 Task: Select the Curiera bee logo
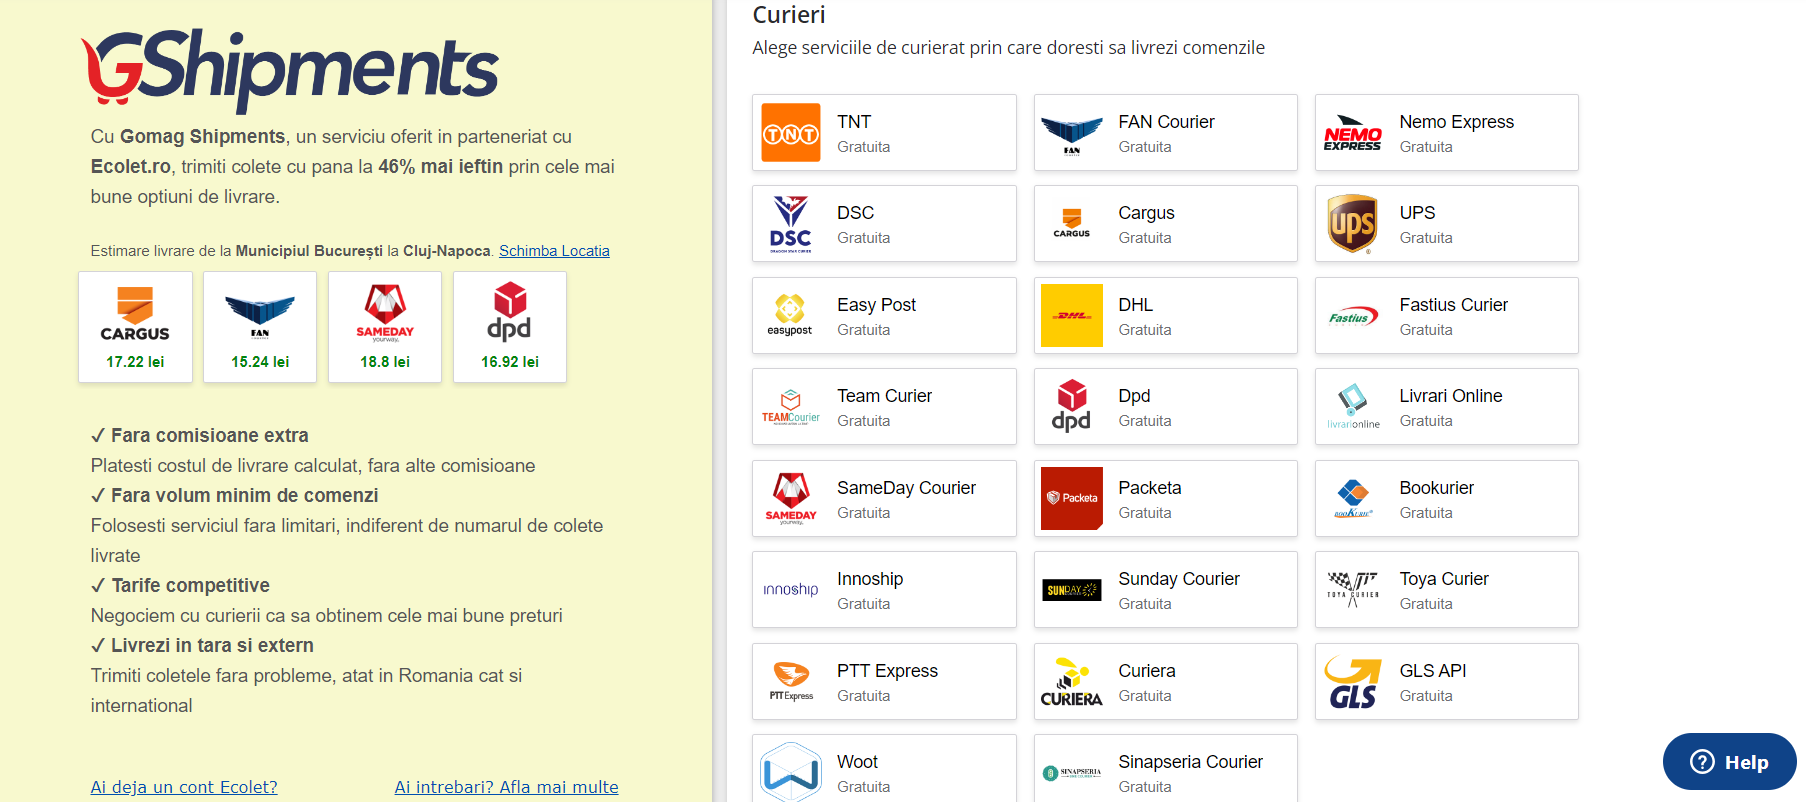click(x=1071, y=682)
